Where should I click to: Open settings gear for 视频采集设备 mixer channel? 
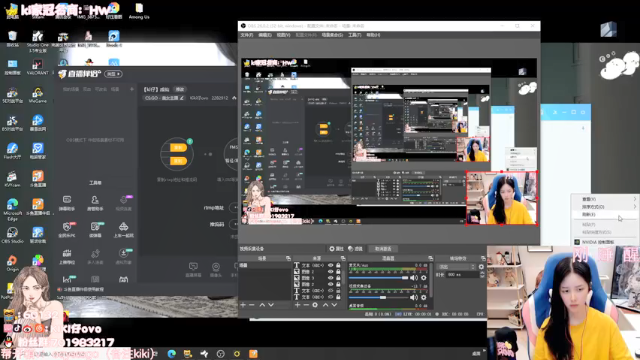pos(424,298)
